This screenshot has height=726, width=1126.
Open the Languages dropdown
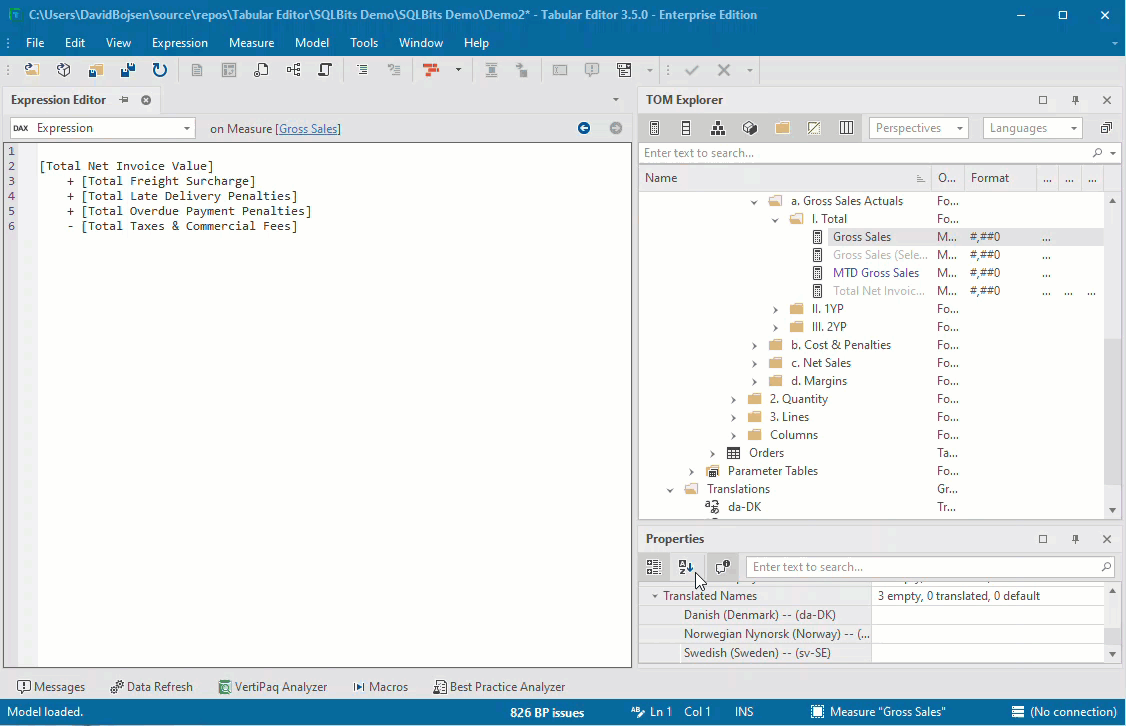coord(1032,127)
